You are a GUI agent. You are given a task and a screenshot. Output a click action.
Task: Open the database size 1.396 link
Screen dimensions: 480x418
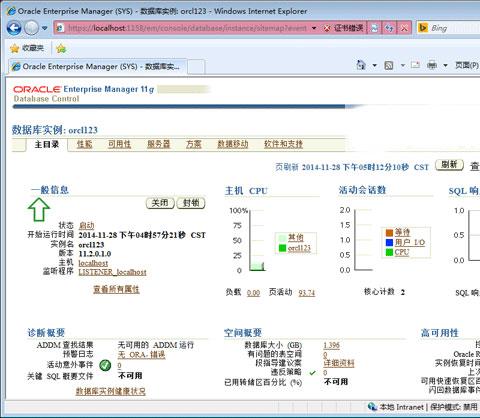331,345
